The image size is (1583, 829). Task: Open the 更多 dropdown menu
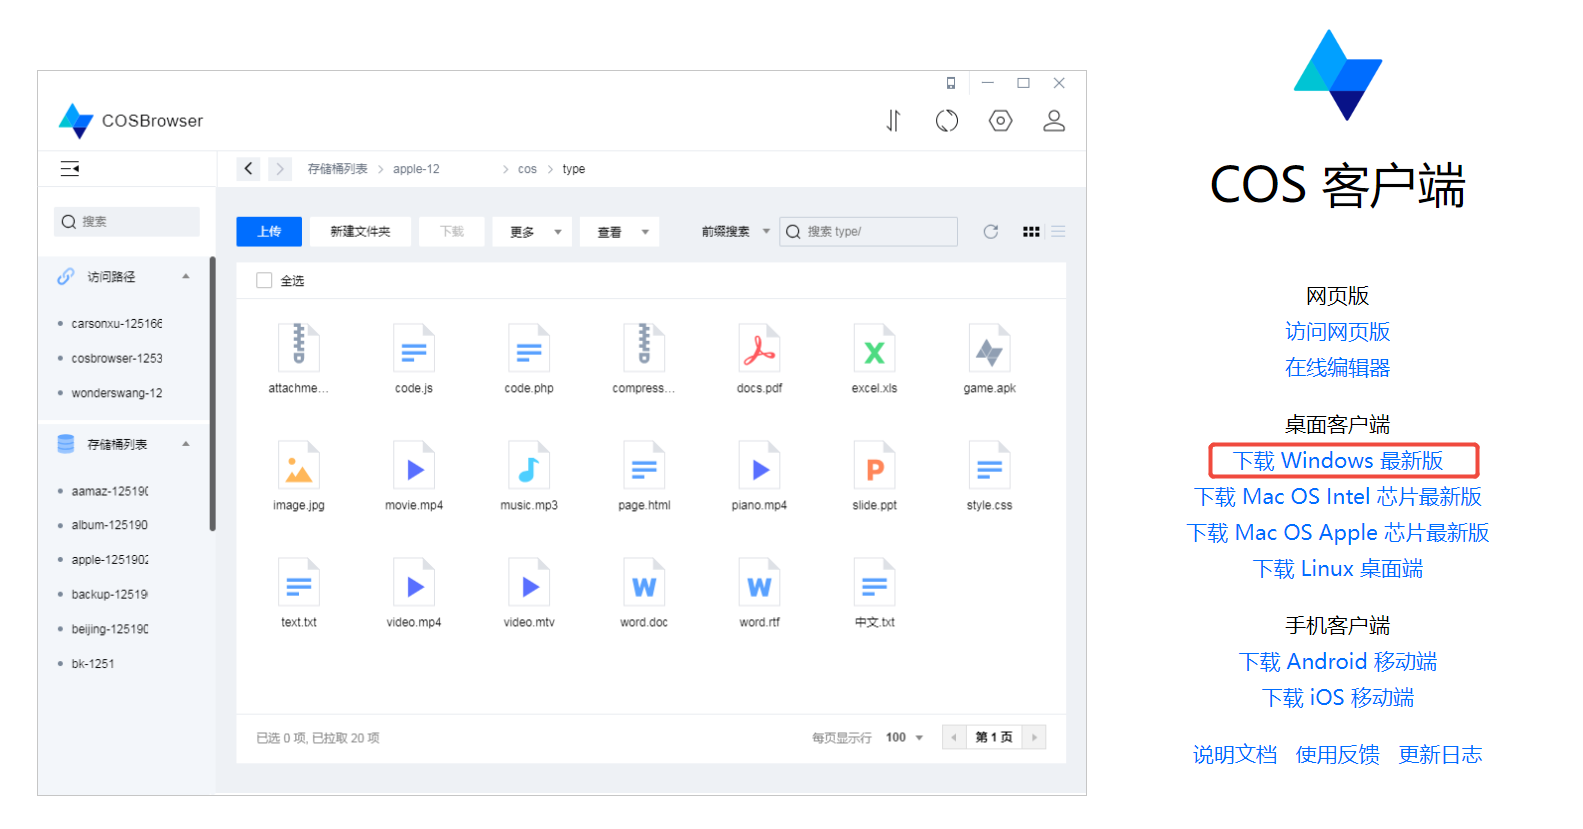coord(532,232)
